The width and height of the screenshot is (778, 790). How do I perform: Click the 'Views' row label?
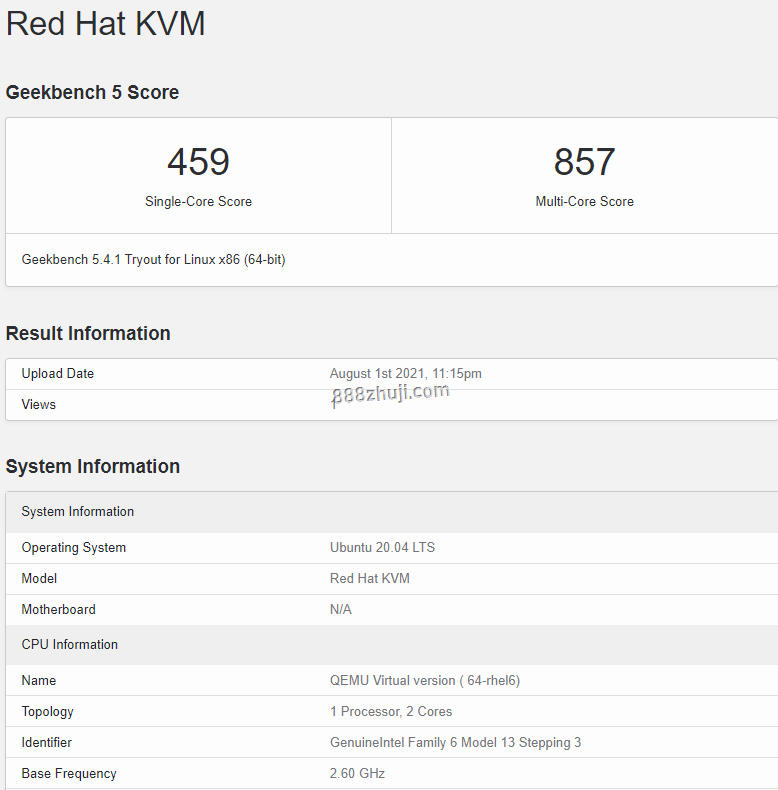click(38, 405)
